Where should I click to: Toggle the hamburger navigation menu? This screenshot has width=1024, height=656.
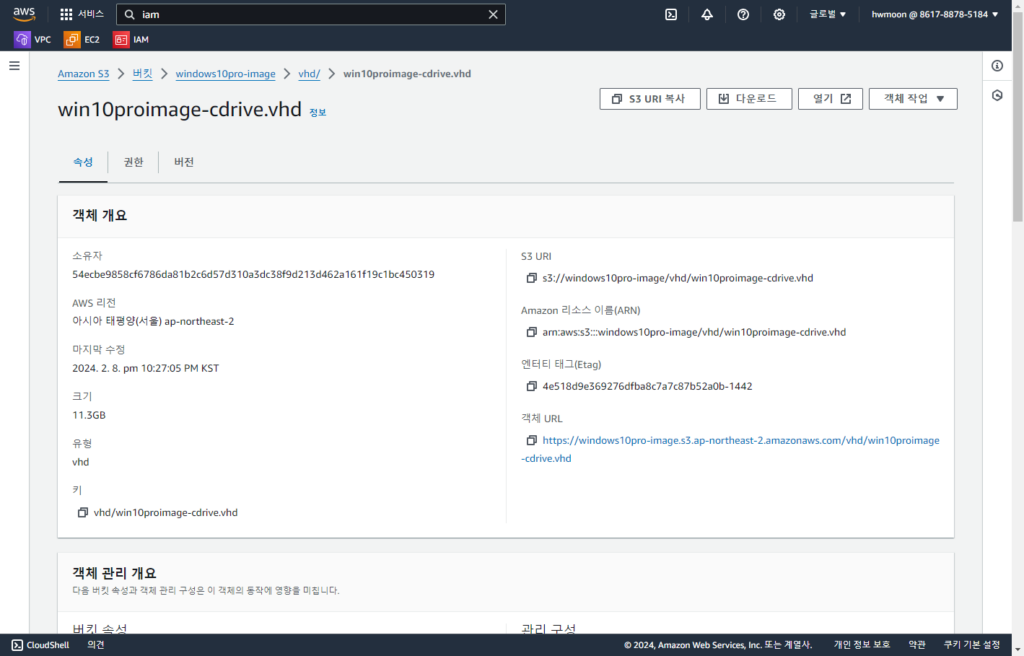[x=14, y=65]
